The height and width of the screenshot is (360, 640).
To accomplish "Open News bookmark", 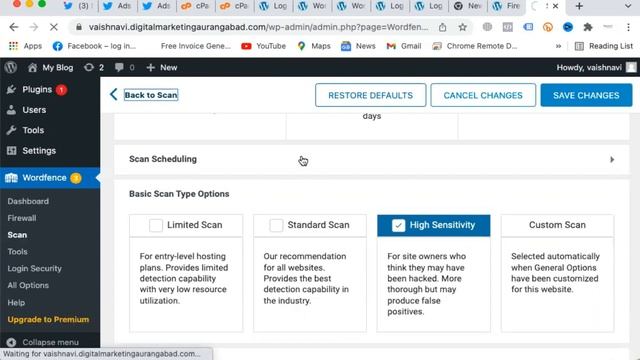I will [x=358, y=46].
